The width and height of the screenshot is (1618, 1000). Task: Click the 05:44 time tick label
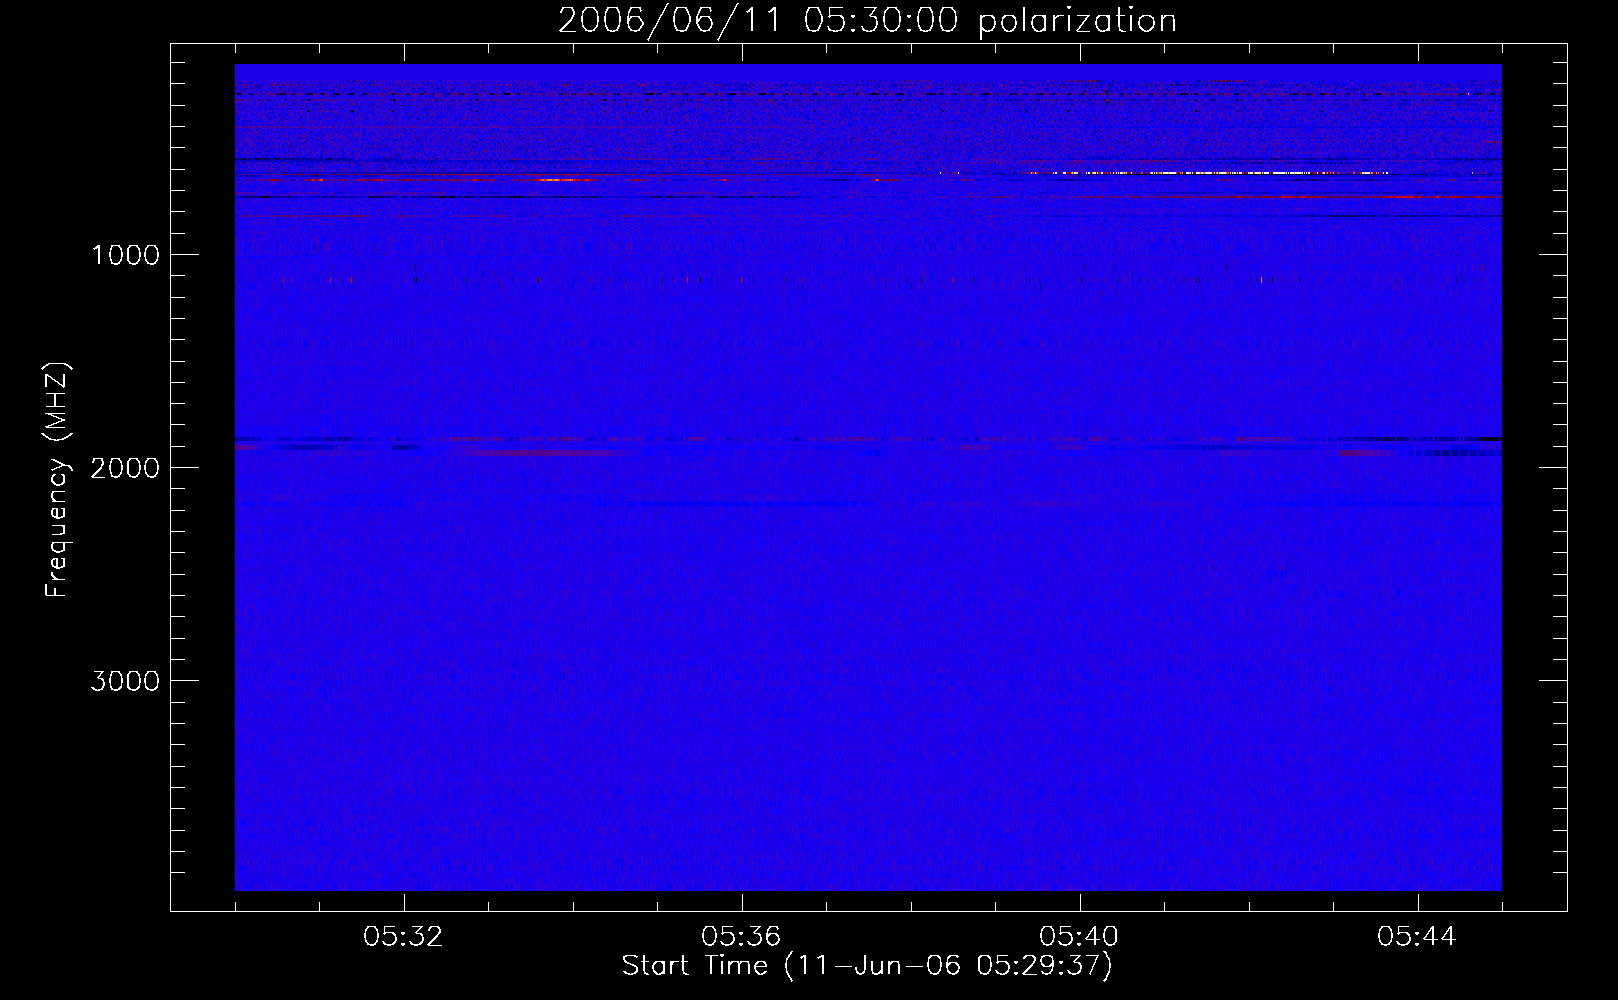tap(1418, 937)
